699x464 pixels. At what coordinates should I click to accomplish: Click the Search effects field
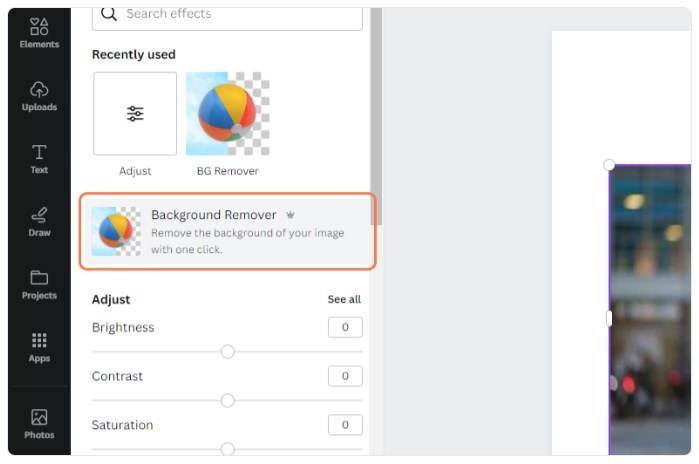227,18
